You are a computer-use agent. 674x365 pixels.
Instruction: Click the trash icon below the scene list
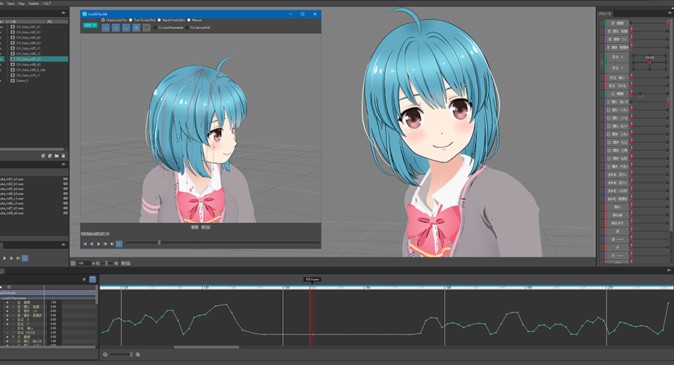[x=63, y=156]
